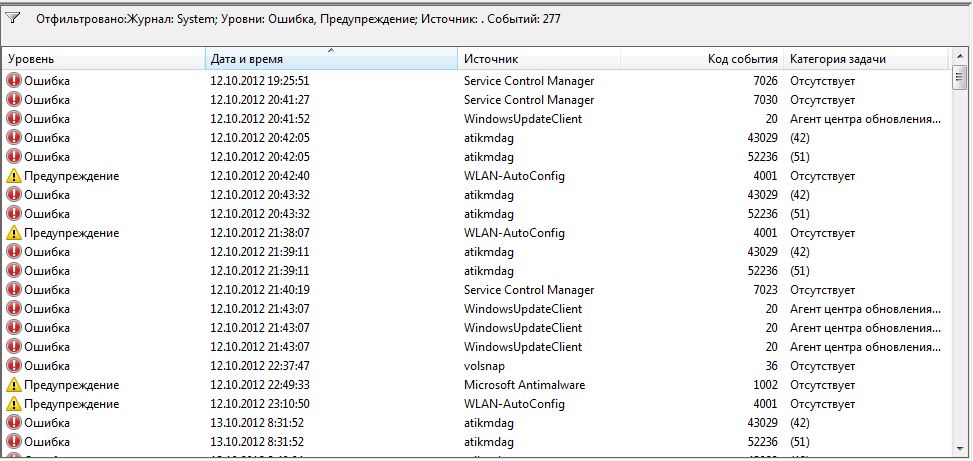Click error icon of 19:25:51 event
Viewport: 973px width, 461px height.
(x=14, y=81)
